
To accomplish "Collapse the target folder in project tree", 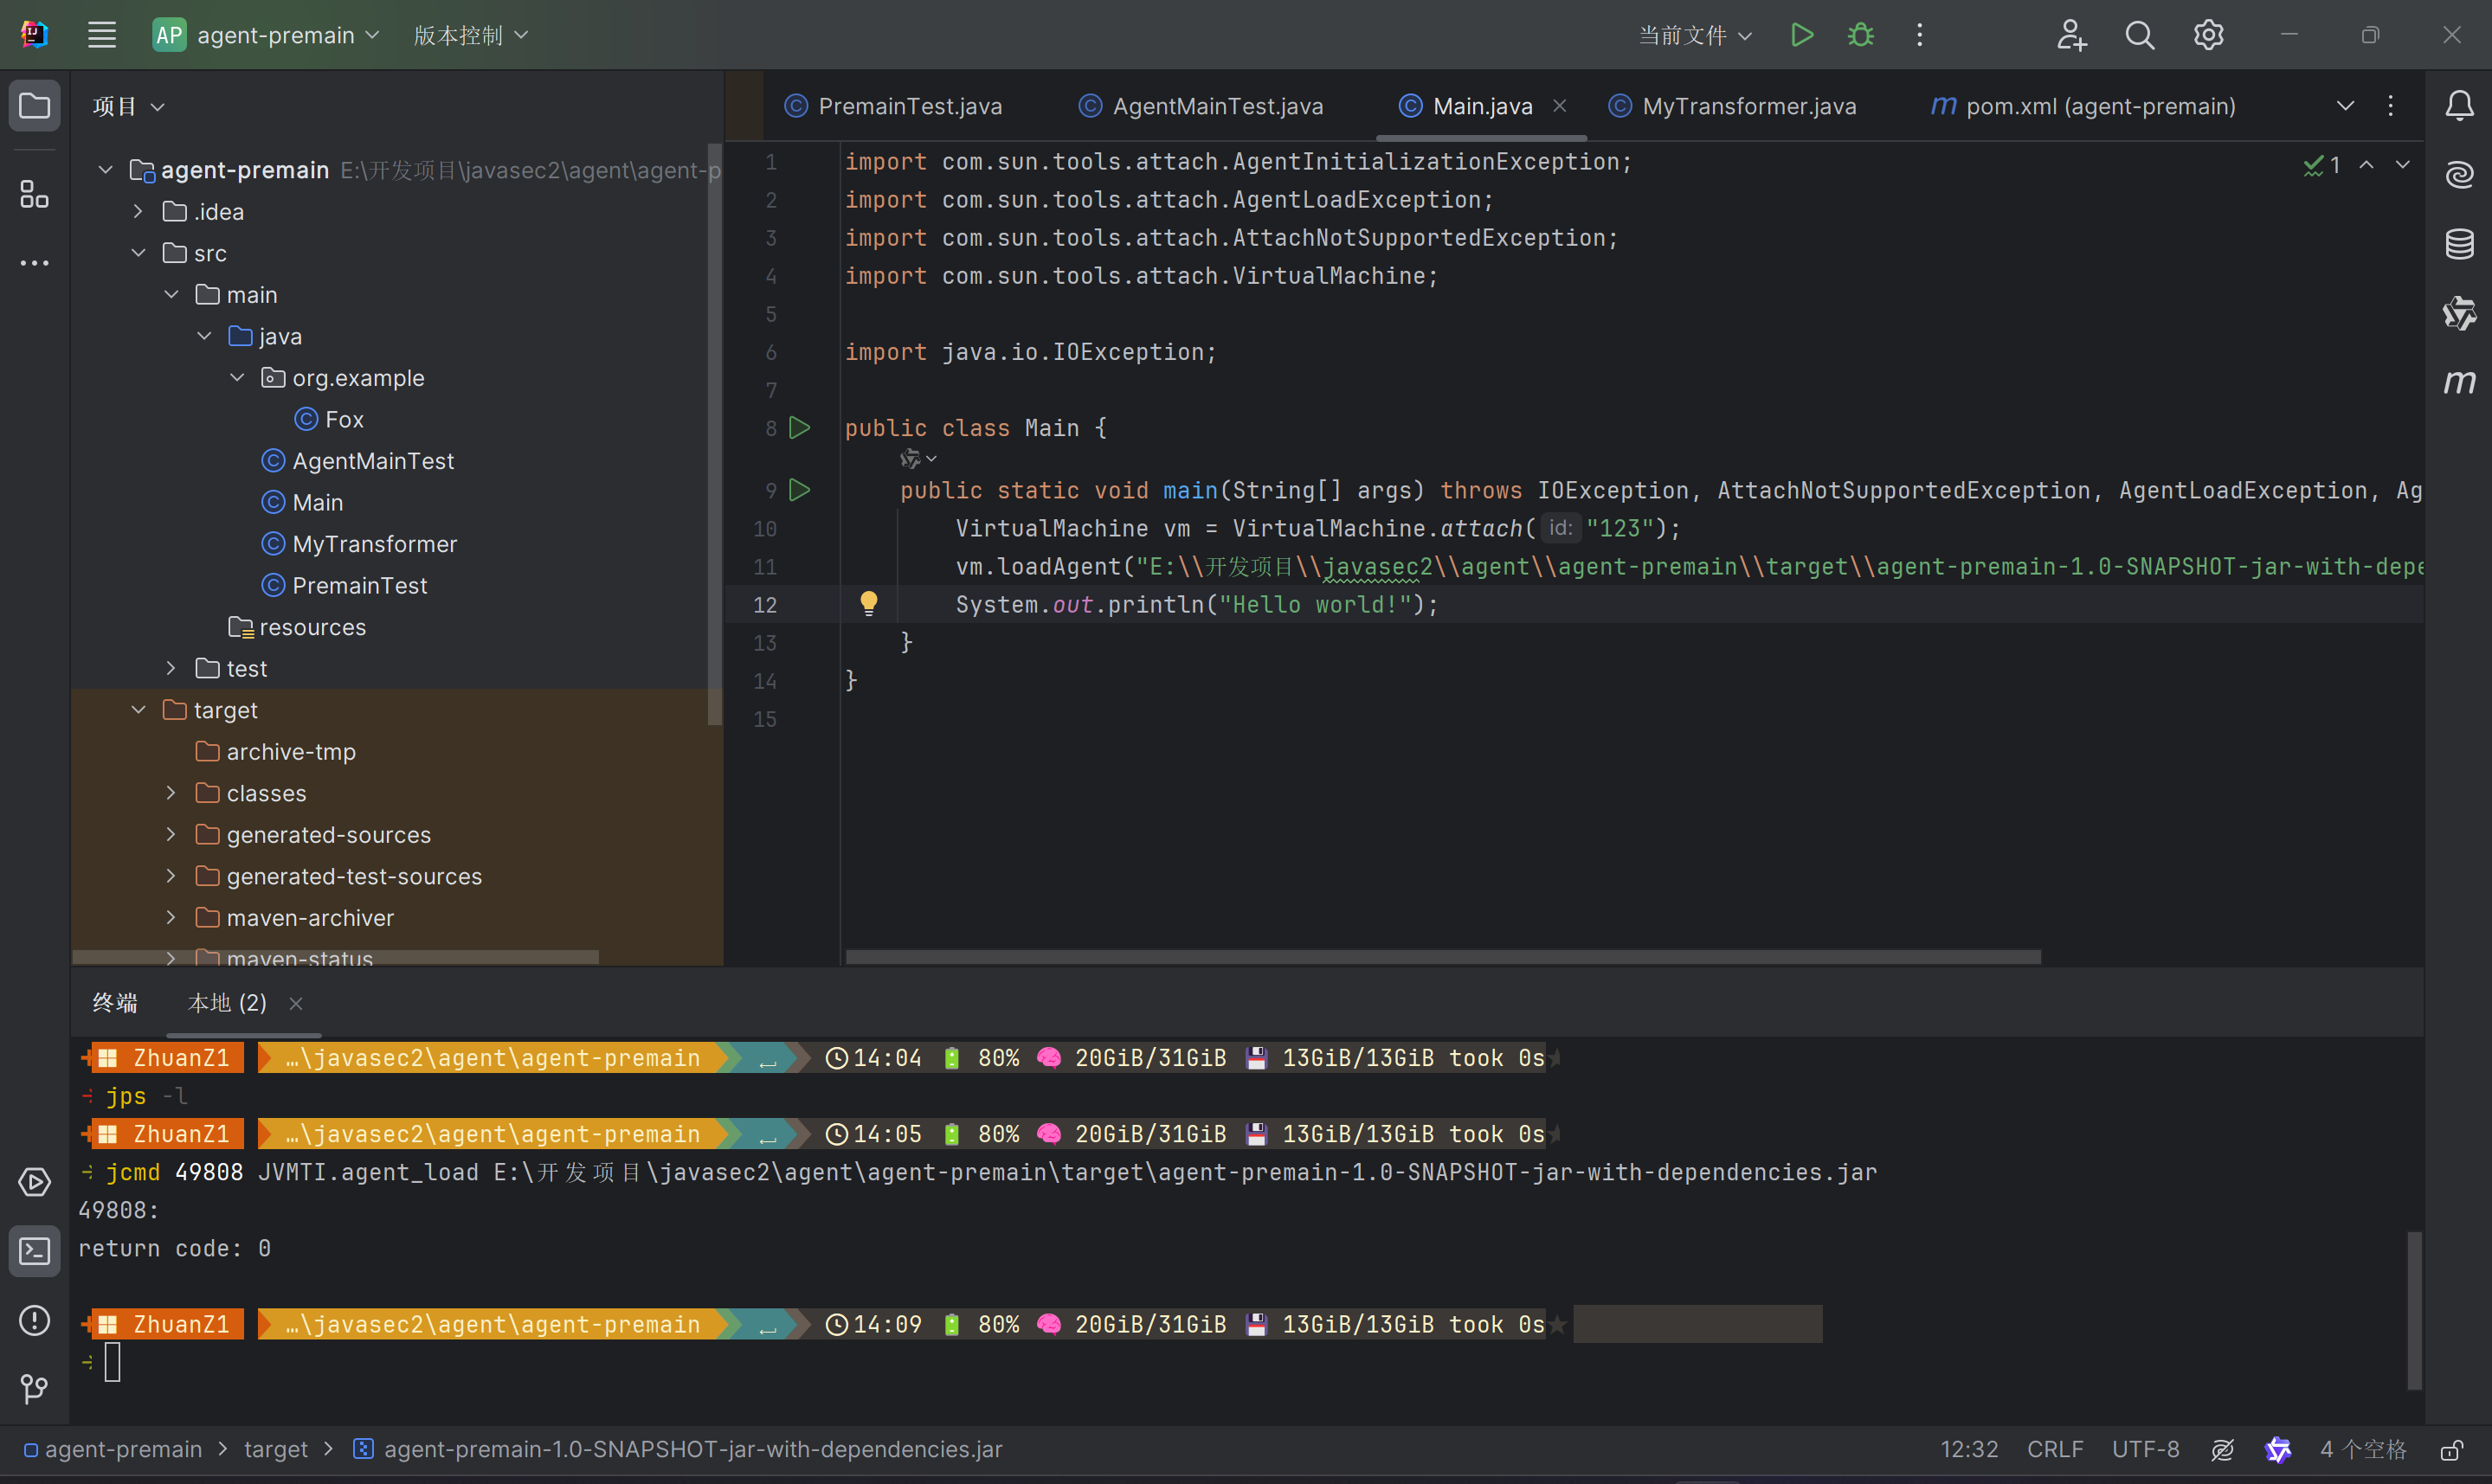I will (139, 710).
